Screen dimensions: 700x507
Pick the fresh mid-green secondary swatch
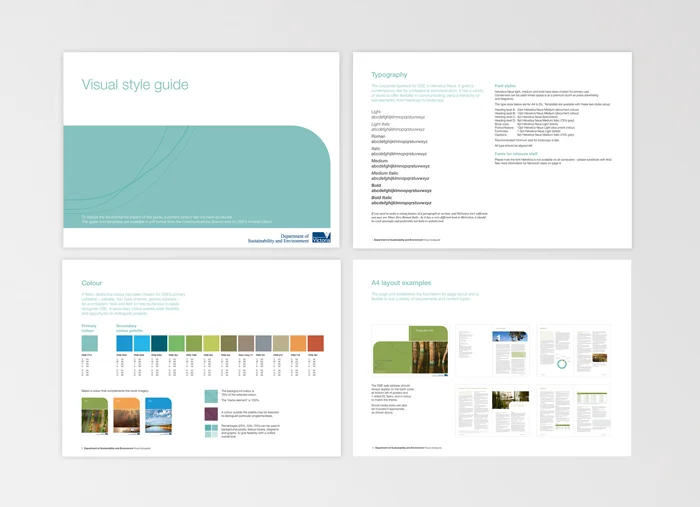coord(176,344)
